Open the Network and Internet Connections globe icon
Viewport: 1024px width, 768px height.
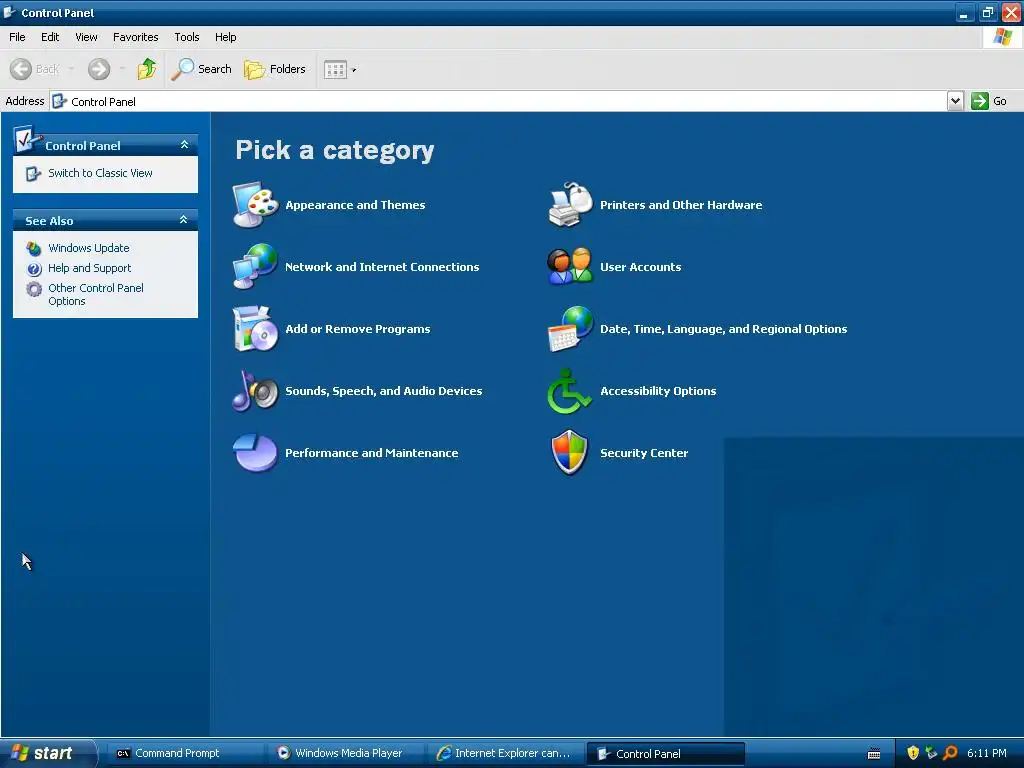pyautogui.click(x=255, y=266)
